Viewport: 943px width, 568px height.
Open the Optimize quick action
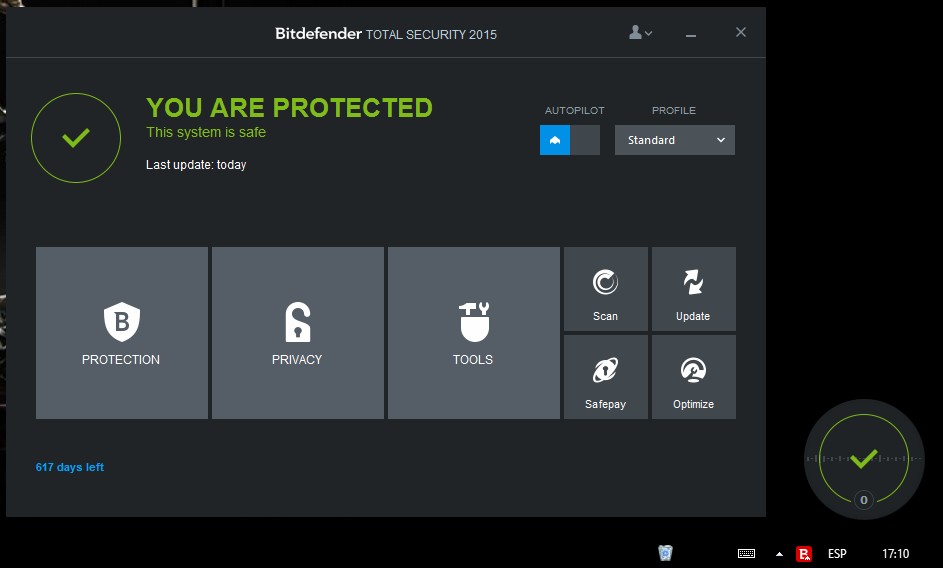click(x=693, y=377)
